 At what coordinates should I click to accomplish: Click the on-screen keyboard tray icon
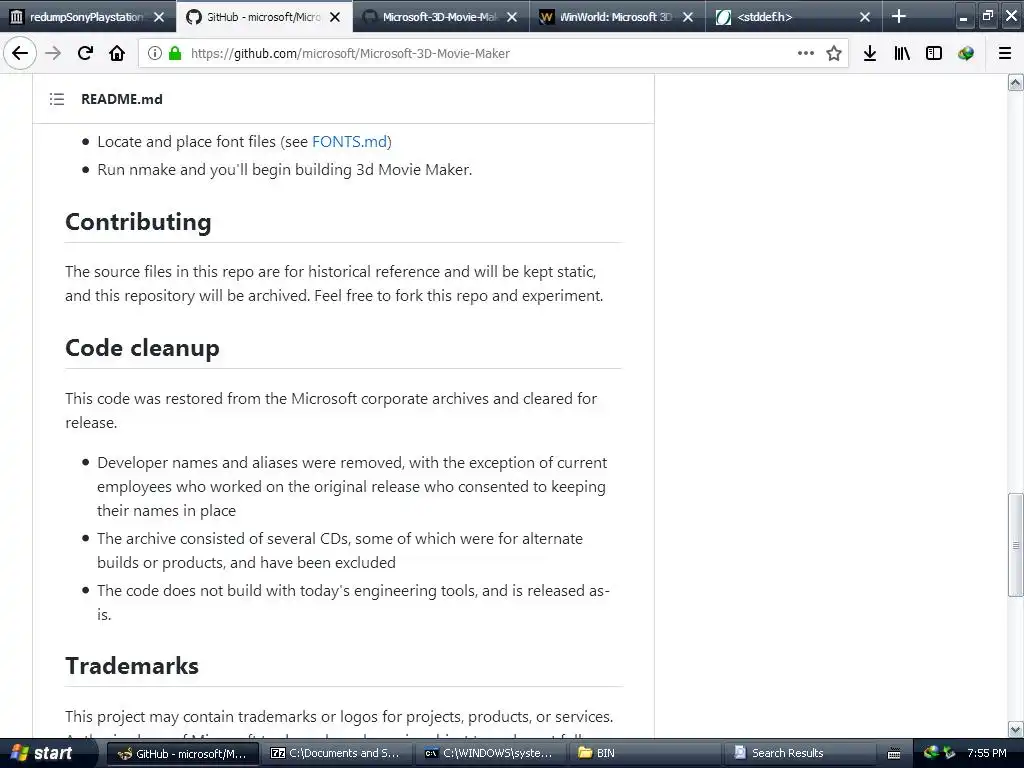894,754
